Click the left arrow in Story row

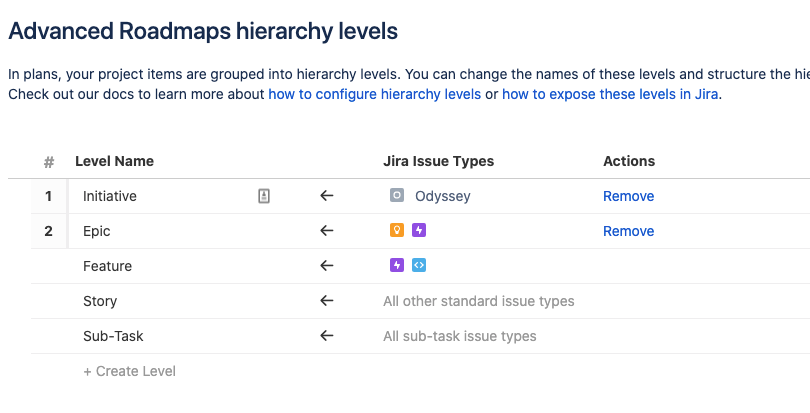pos(326,301)
